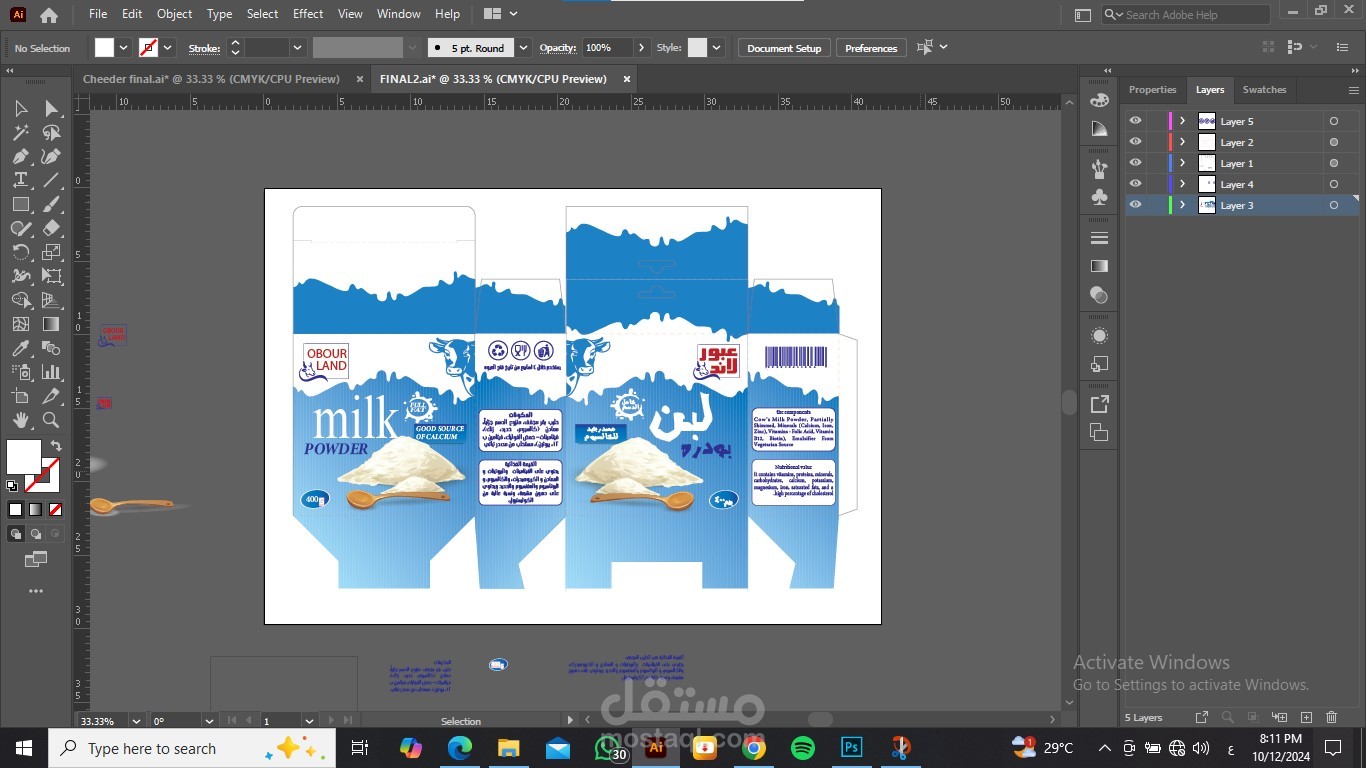Image resolution: width=1366 pixels, height=768 pixels.
Task: Select the Eraser tool
Action: (51, 228)
